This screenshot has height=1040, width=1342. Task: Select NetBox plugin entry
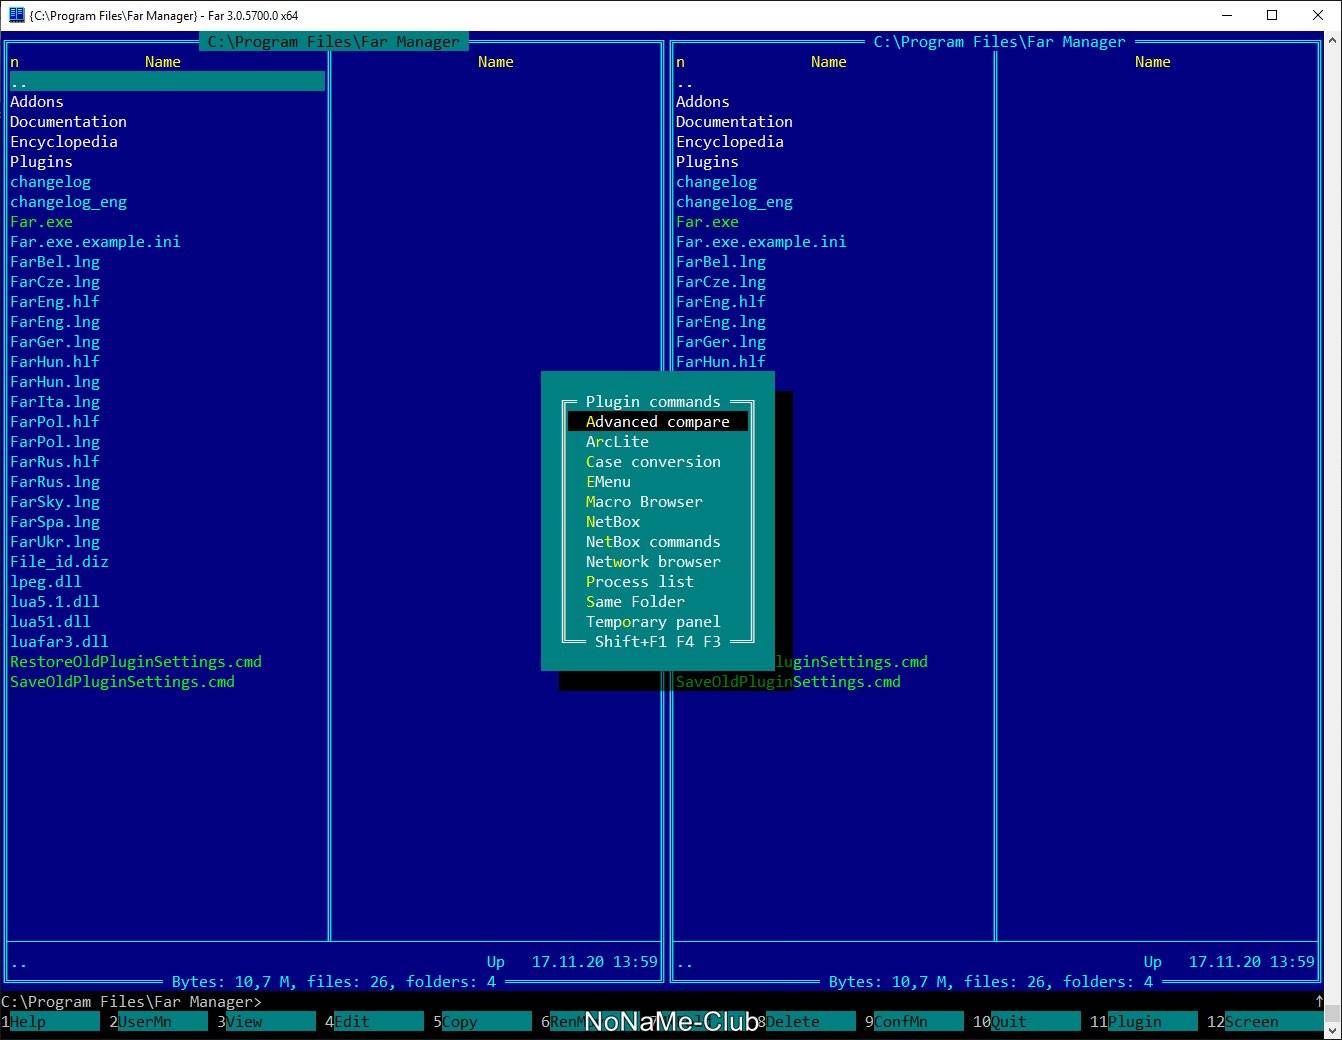click(613, 522)
